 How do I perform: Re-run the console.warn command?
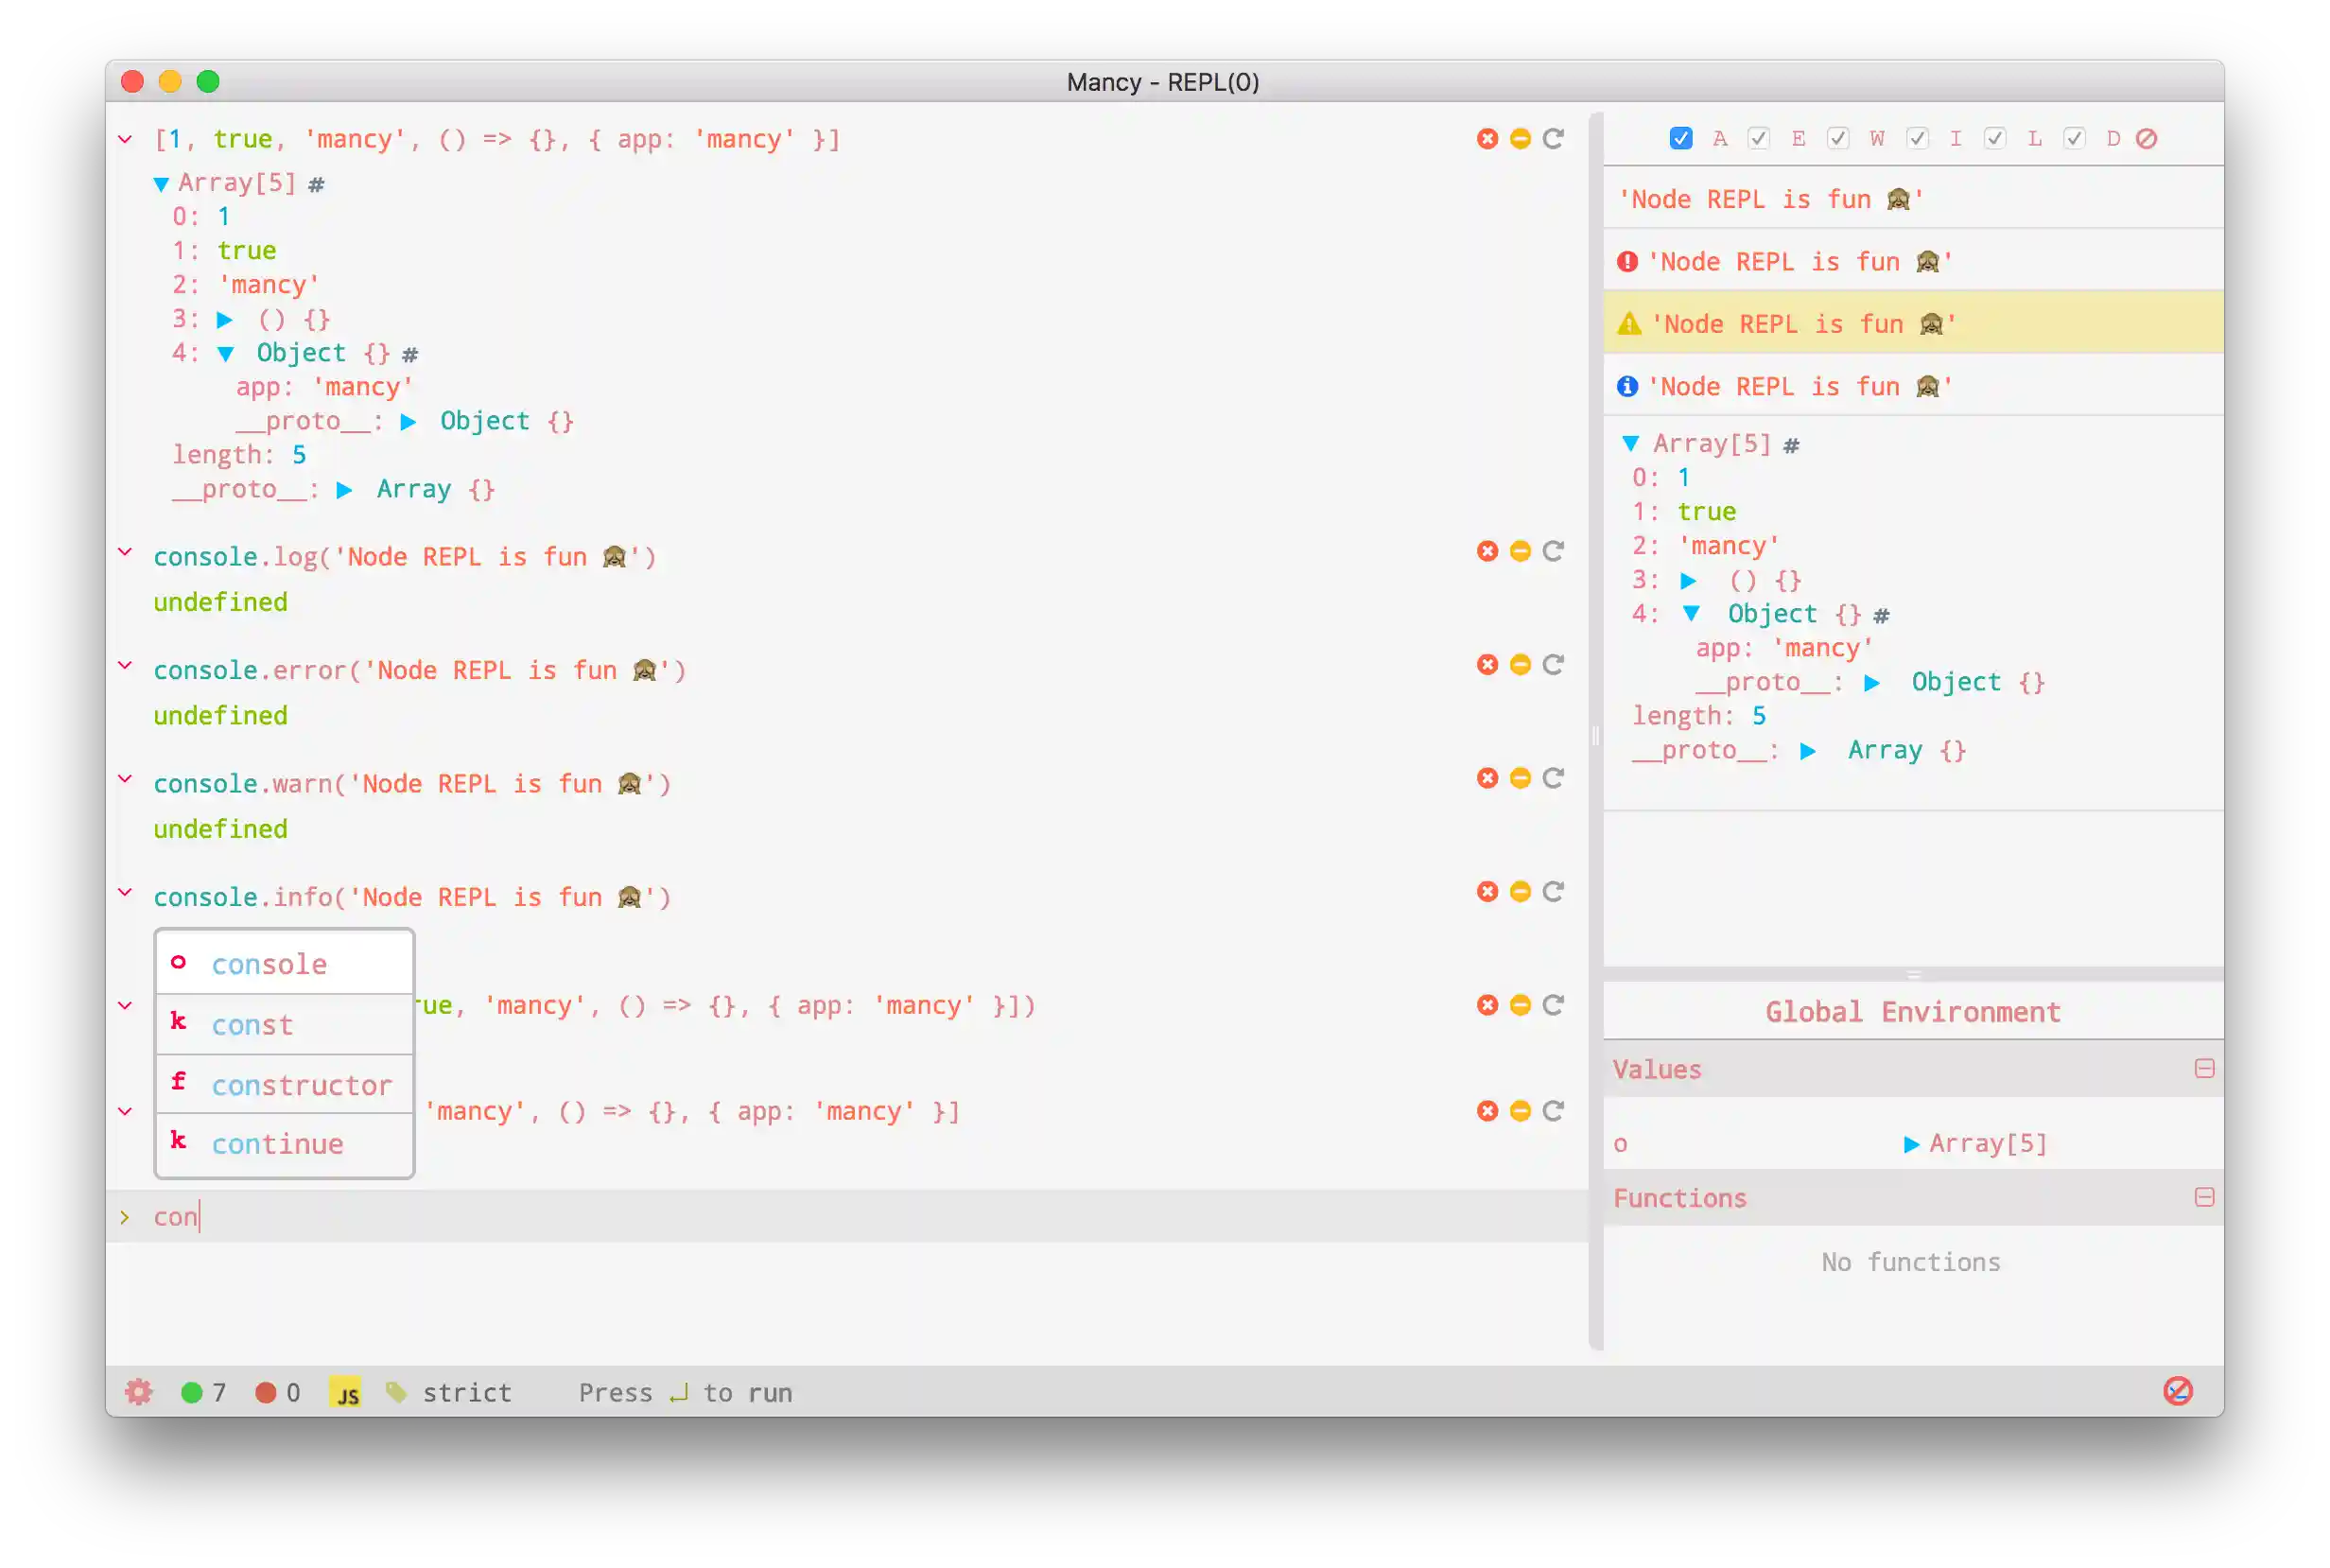(1553, 778)
